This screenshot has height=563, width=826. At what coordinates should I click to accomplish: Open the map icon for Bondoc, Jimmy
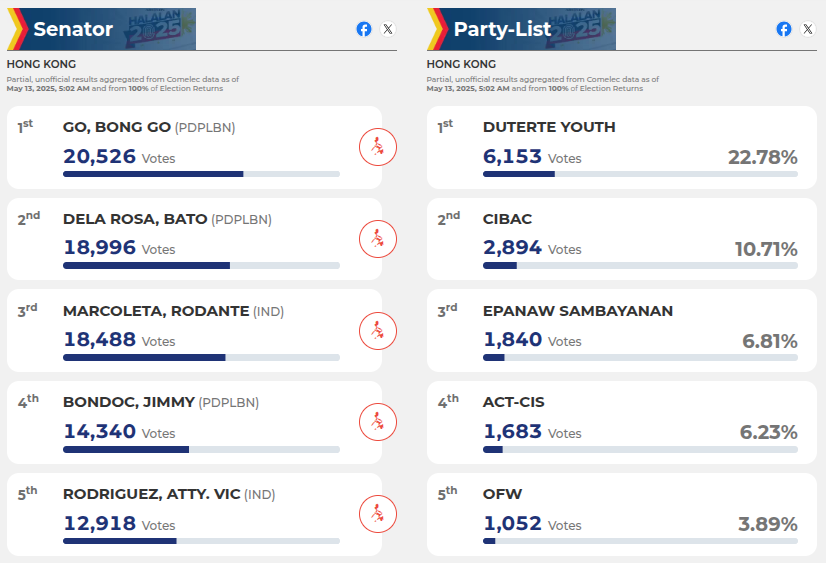coord(378,422)
